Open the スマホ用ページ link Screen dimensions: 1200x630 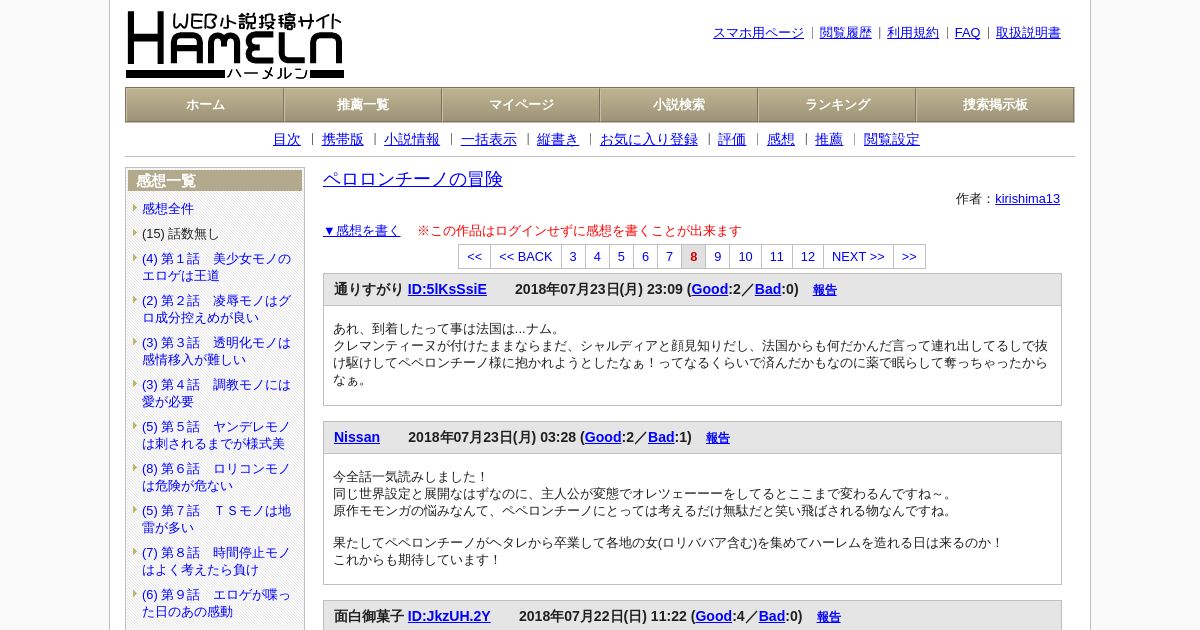[758, 33]
